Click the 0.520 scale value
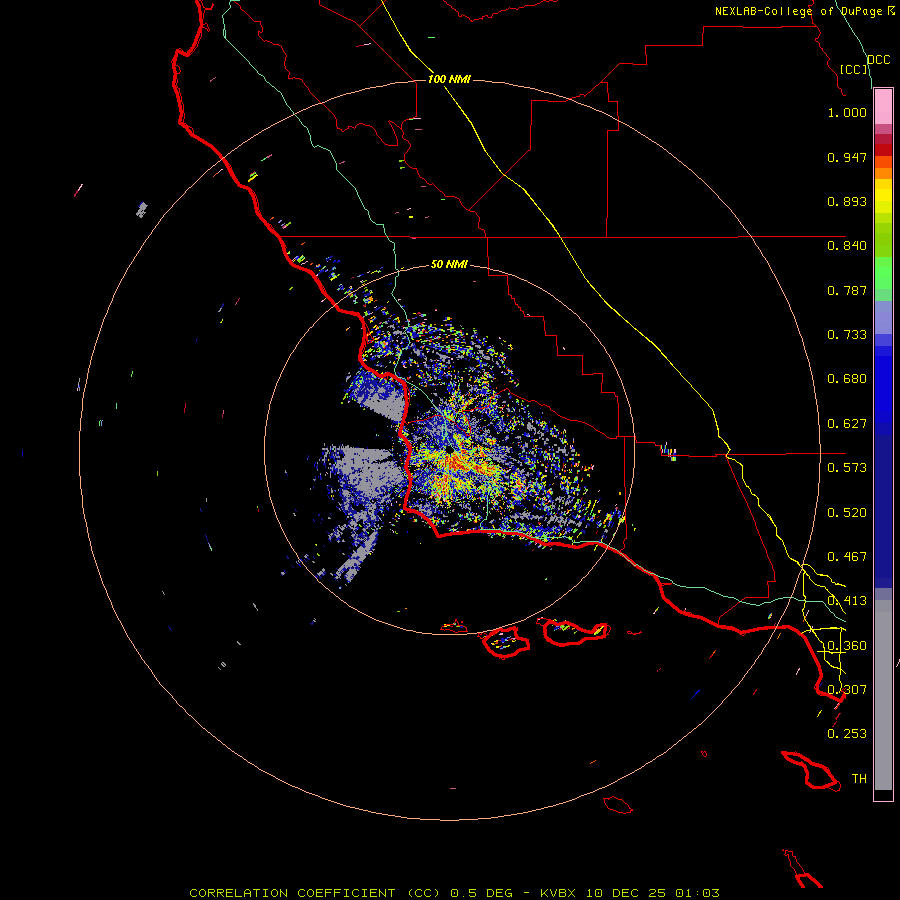900x900 pixels. tap(847, 513)
